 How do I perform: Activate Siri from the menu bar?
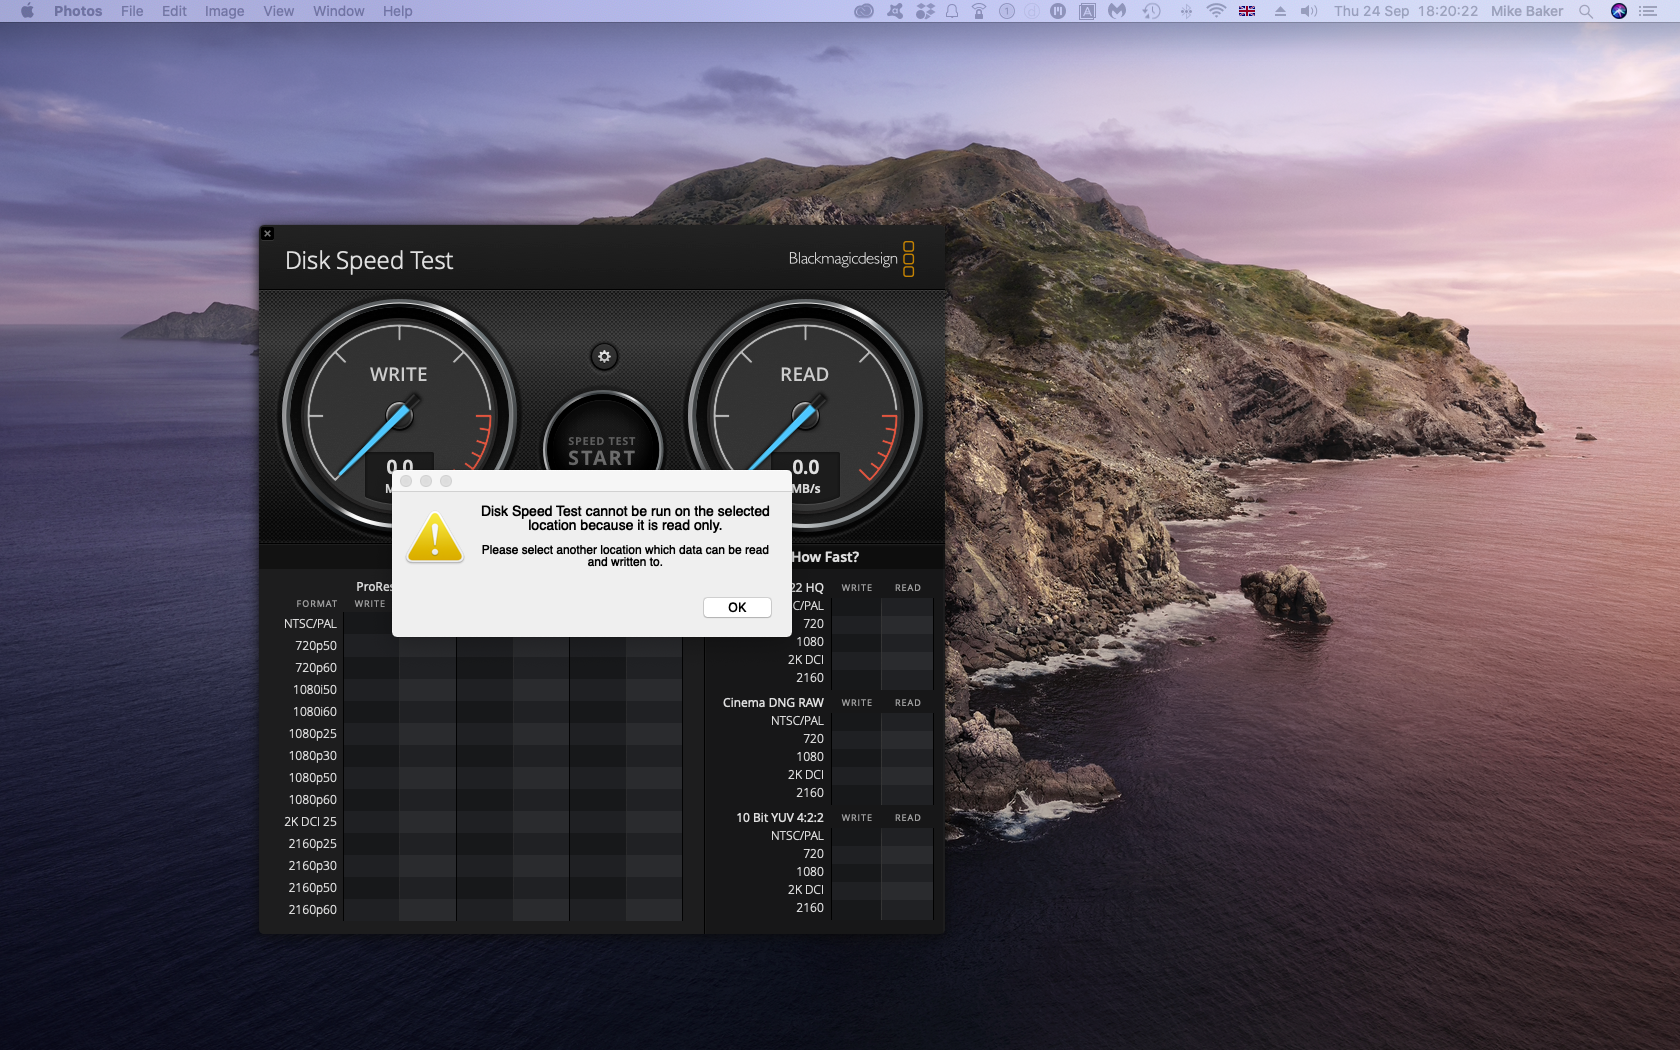(x=1619, y=11)
